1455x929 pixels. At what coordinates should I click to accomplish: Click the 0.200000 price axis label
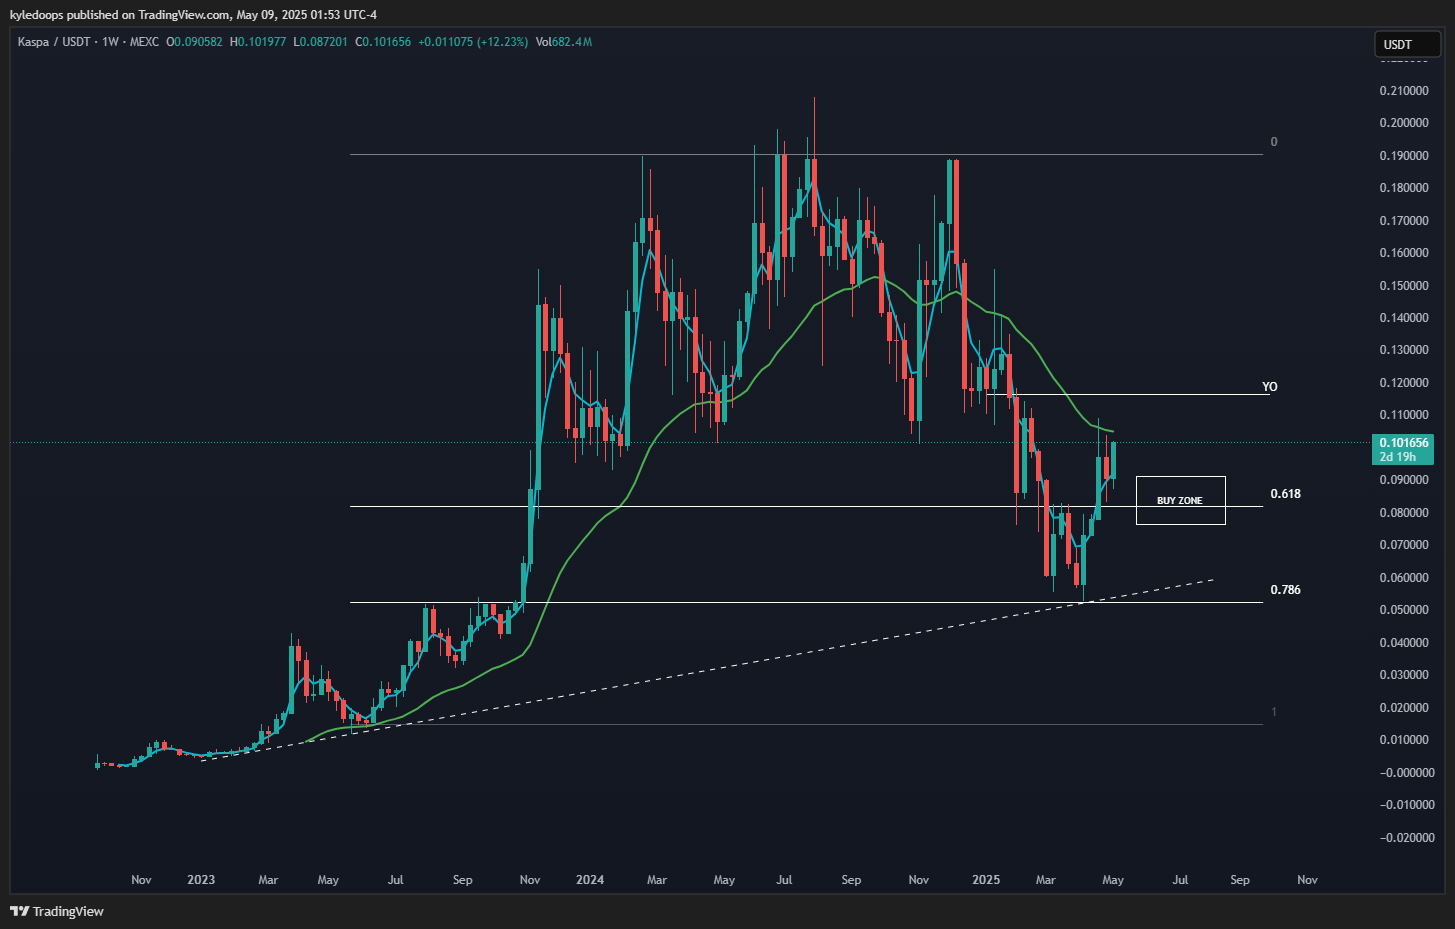[x=1404, y=123]
